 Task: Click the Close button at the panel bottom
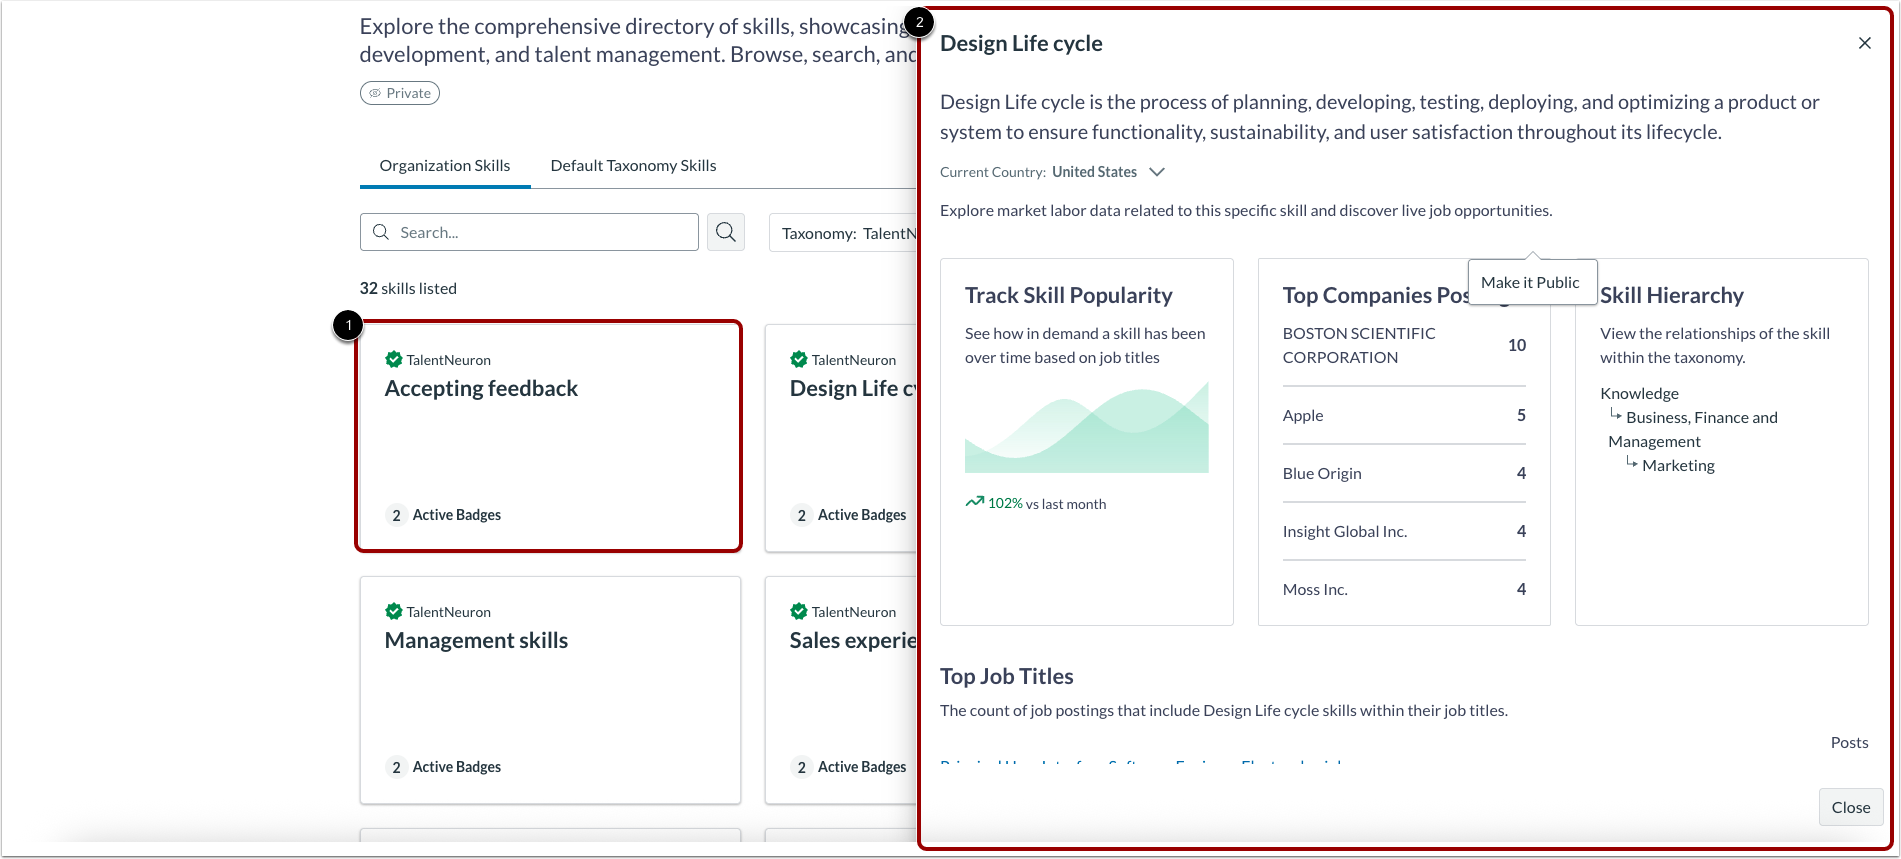1851,807
